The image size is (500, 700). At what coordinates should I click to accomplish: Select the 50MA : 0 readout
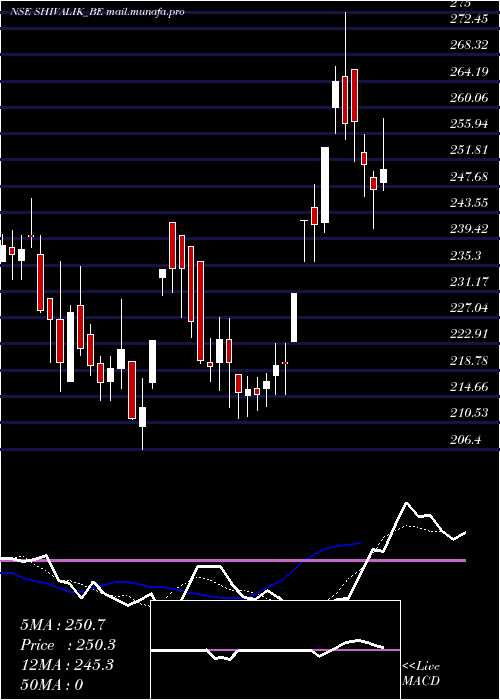[x=52, y=685]
